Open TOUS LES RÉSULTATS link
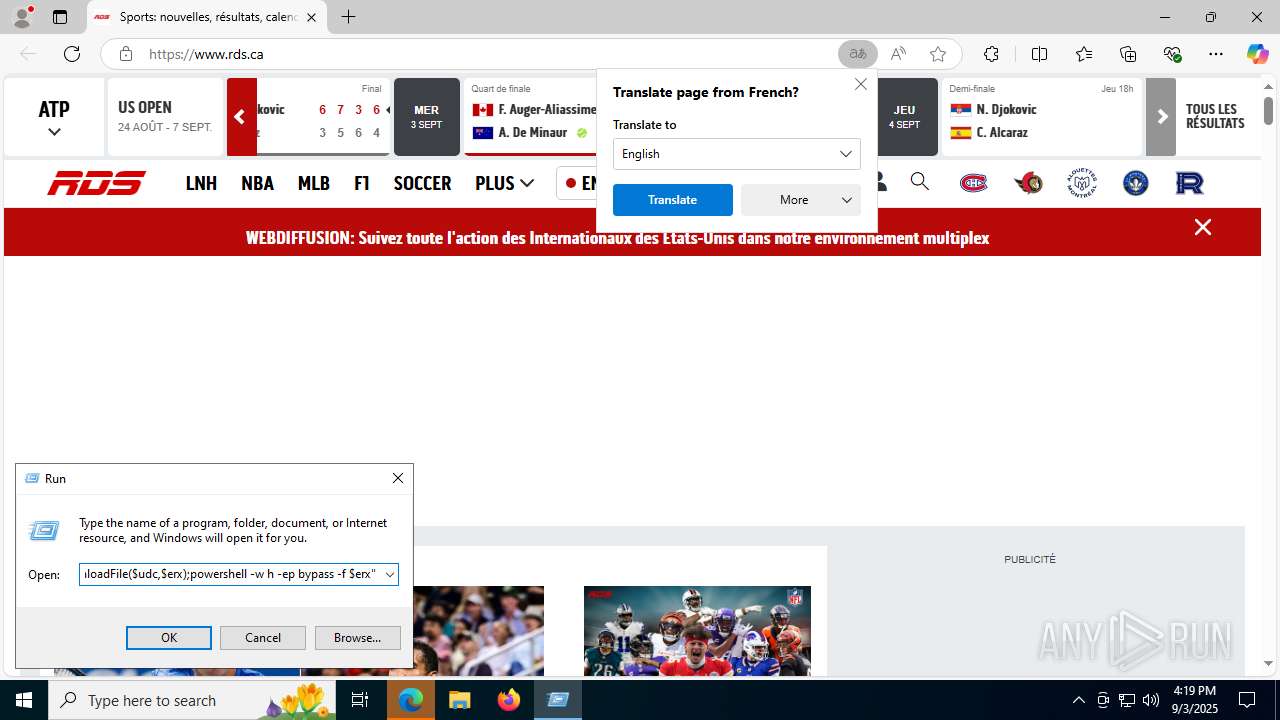This screenshot has height=720, width=1280. click(x=1215, y=117)
